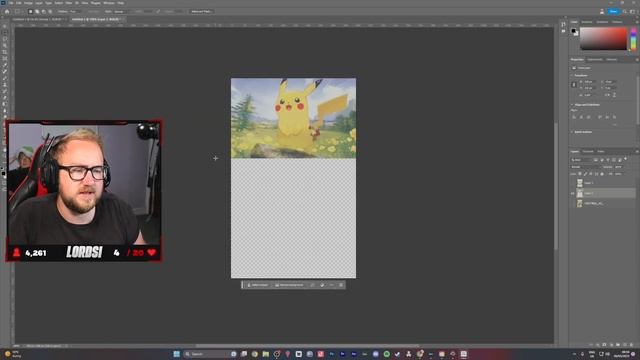
Task: Open the layer filter Kind dropdown
Action: click(x=581, y=160)
